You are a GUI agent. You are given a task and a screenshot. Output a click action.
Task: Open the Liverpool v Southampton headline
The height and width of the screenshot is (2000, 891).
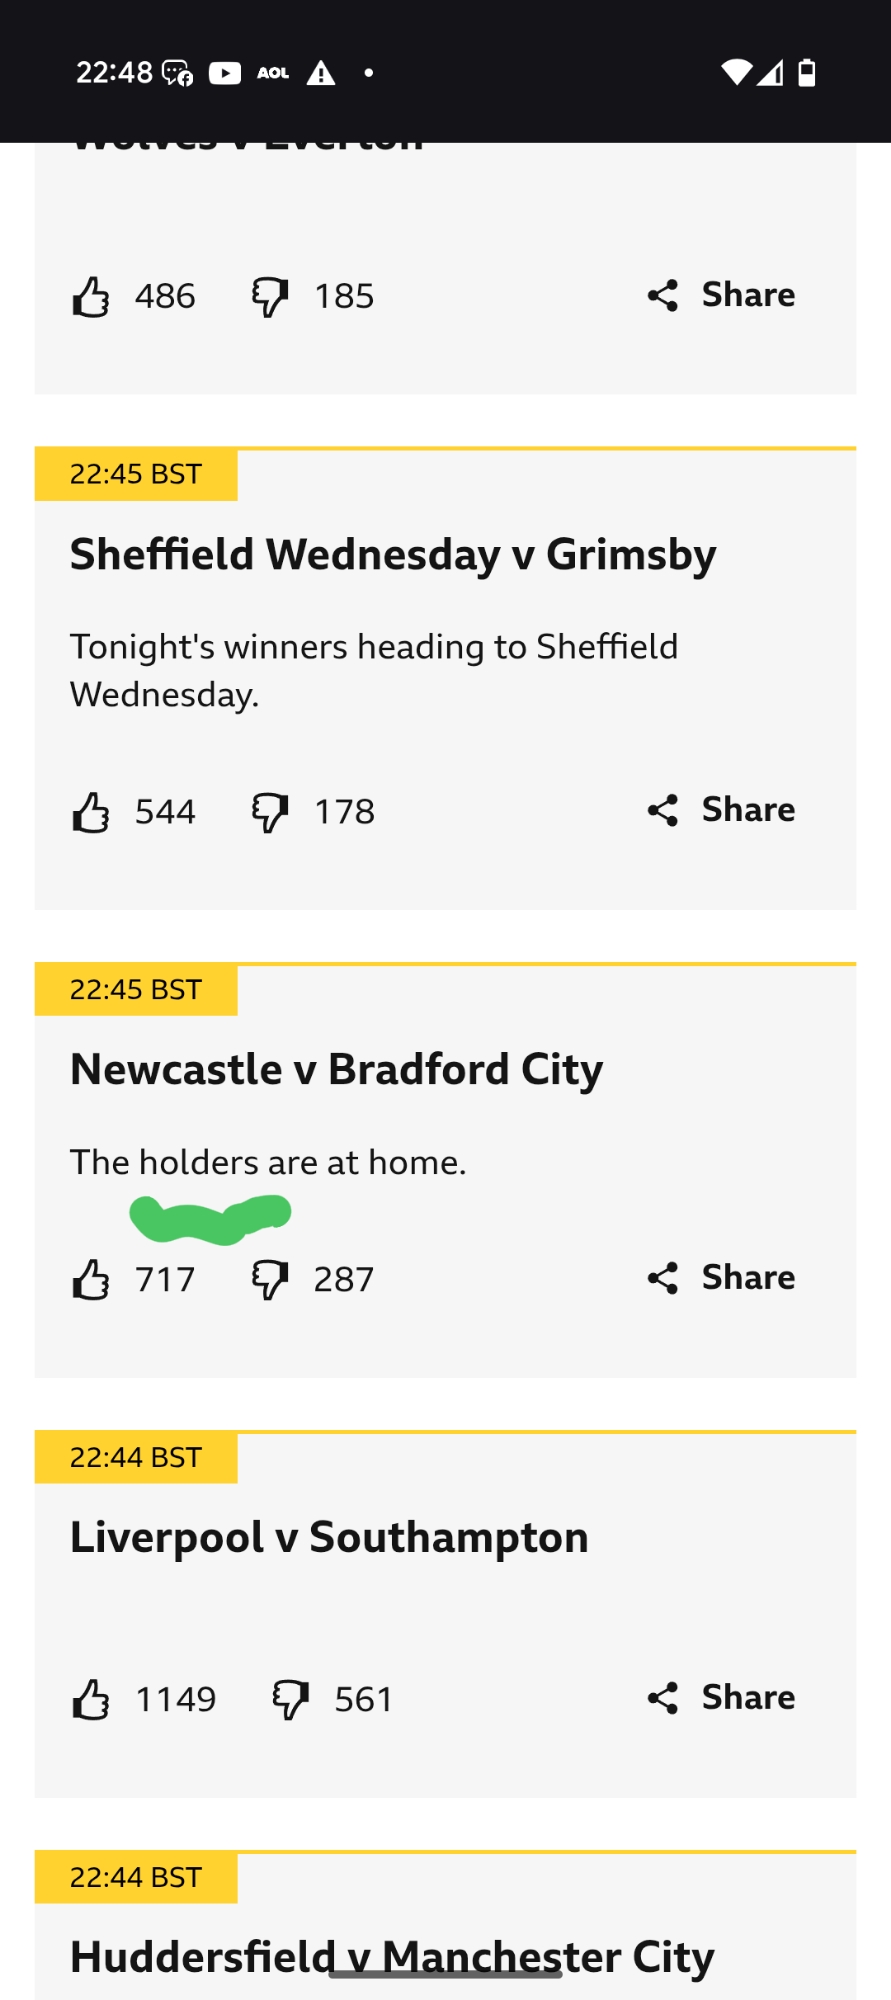click(x=329, y=1538)
